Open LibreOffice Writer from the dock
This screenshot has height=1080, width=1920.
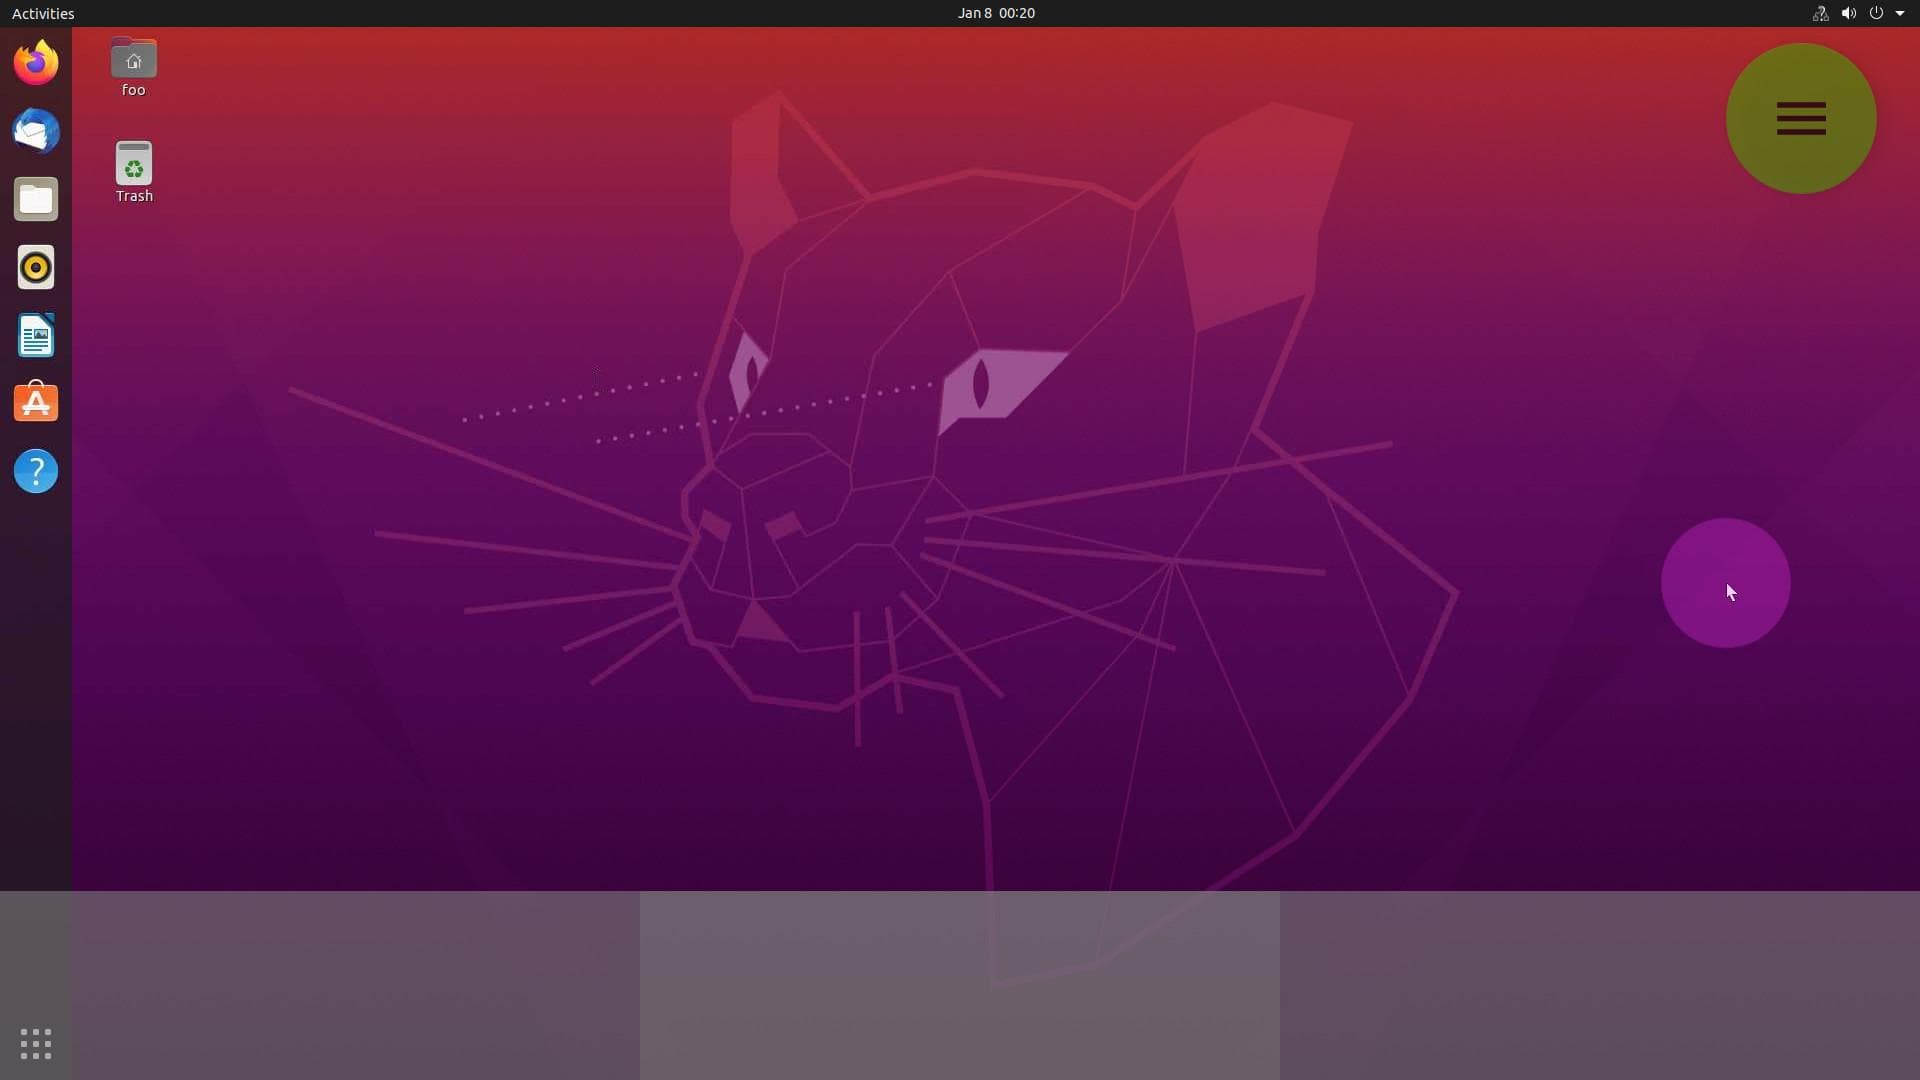[x=36, y=335]
